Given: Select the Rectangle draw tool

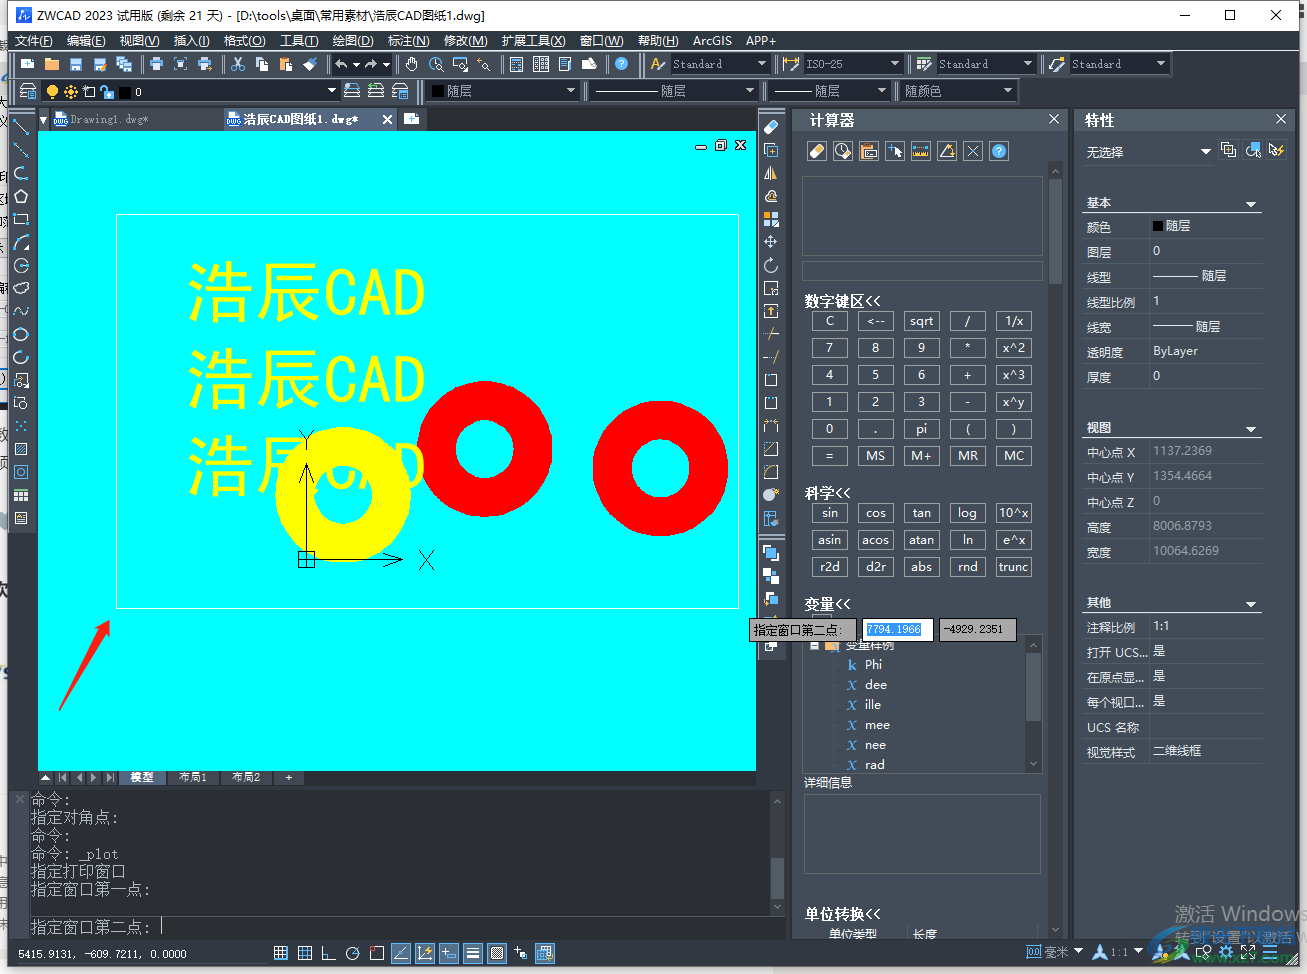Looking at the screenshot, I should (x=21, y=219).
